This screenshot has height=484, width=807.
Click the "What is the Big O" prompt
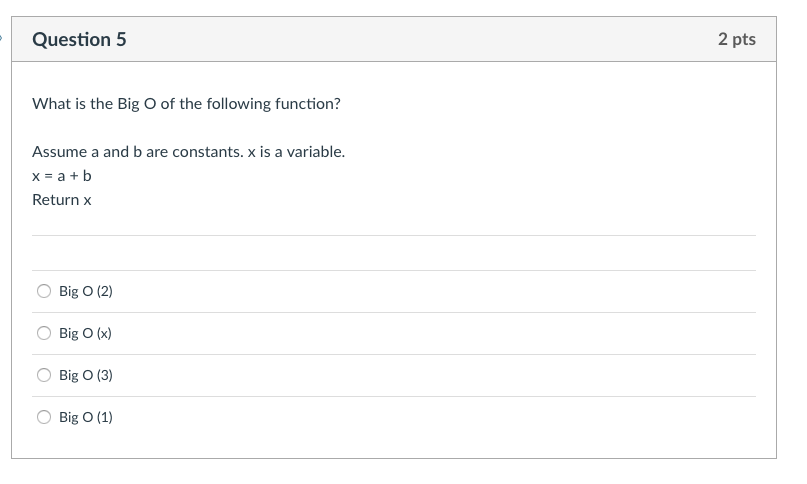(x=186, y=104)
